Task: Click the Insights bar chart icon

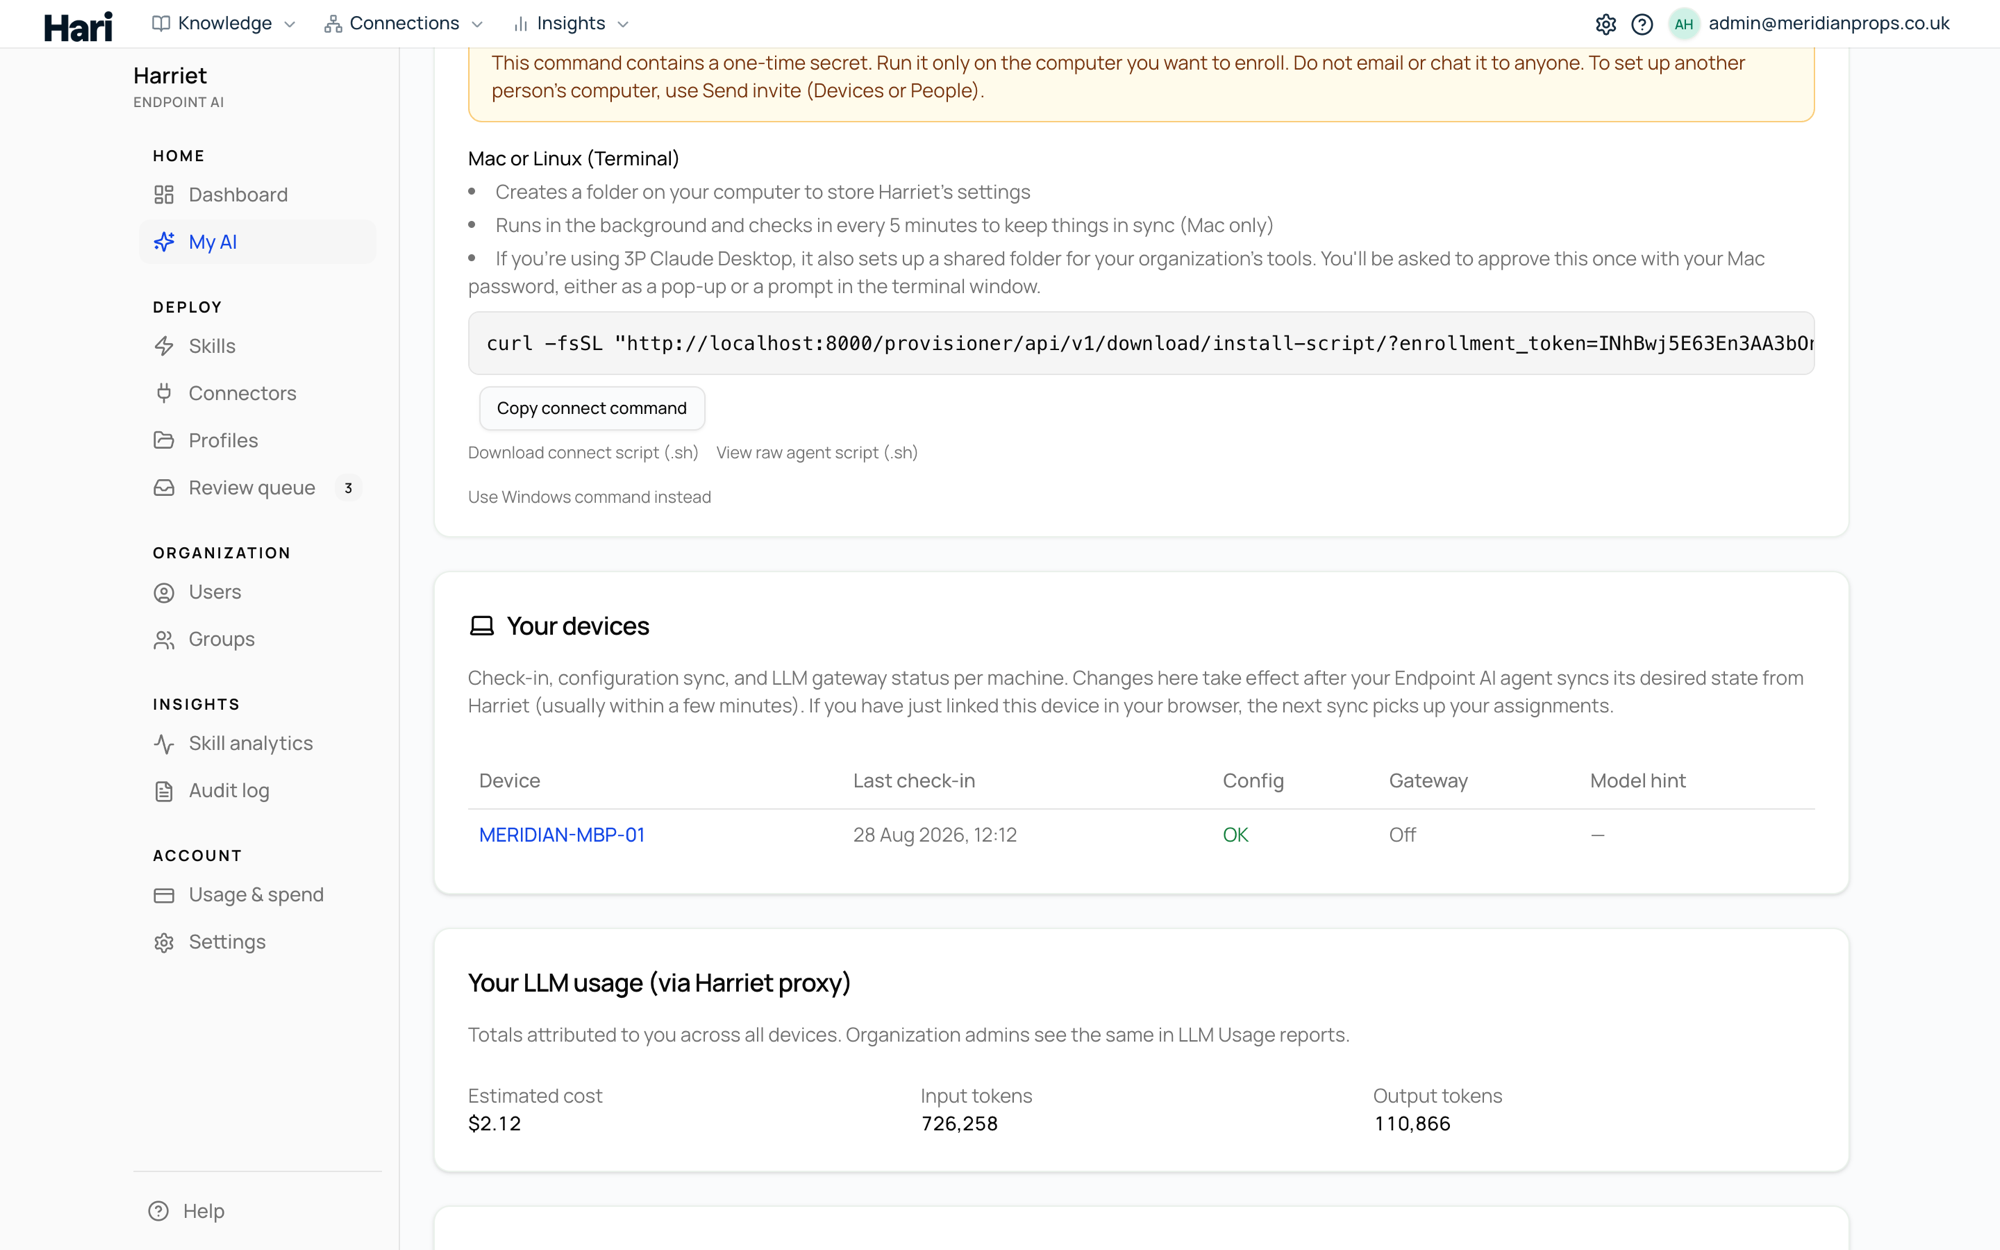Action: (520, 23)
